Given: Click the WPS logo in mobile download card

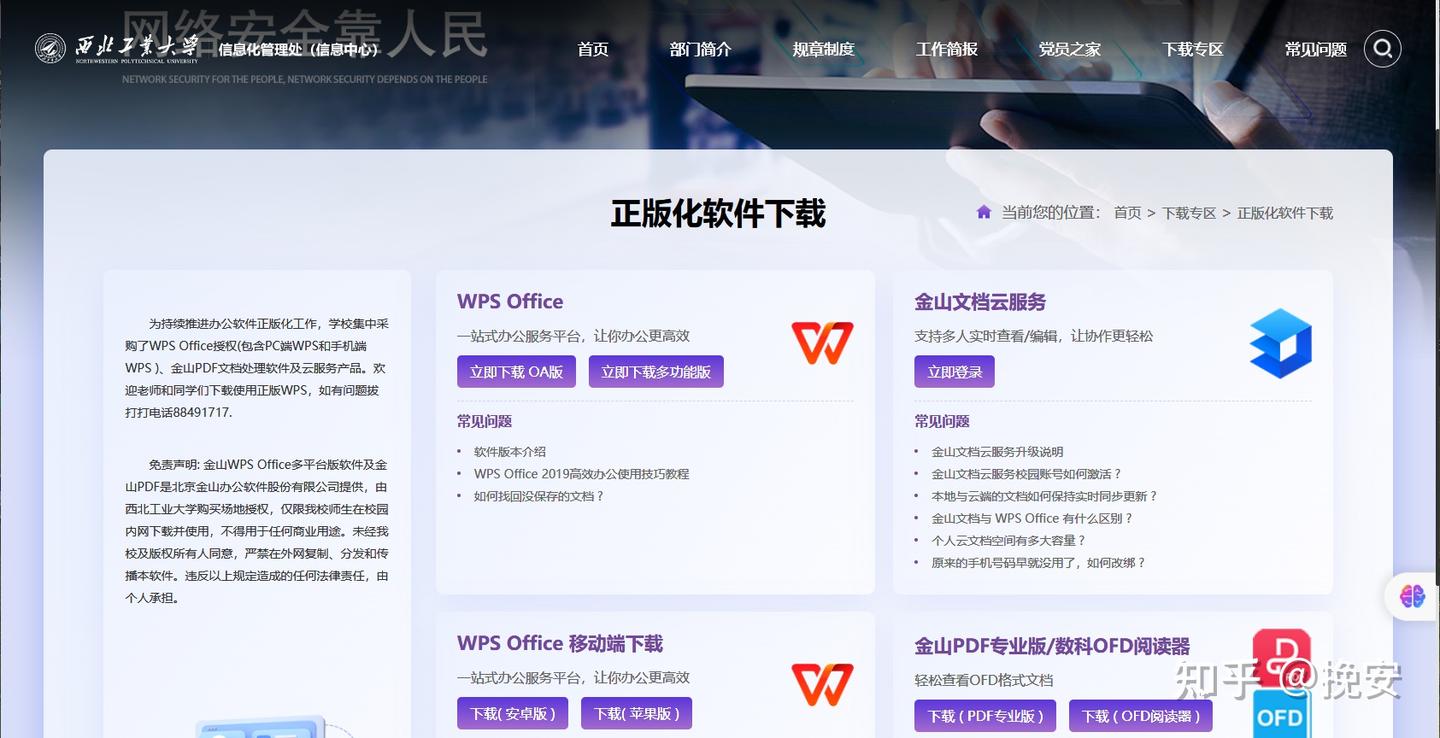Looking at the screenshot, I should (822, 684).
